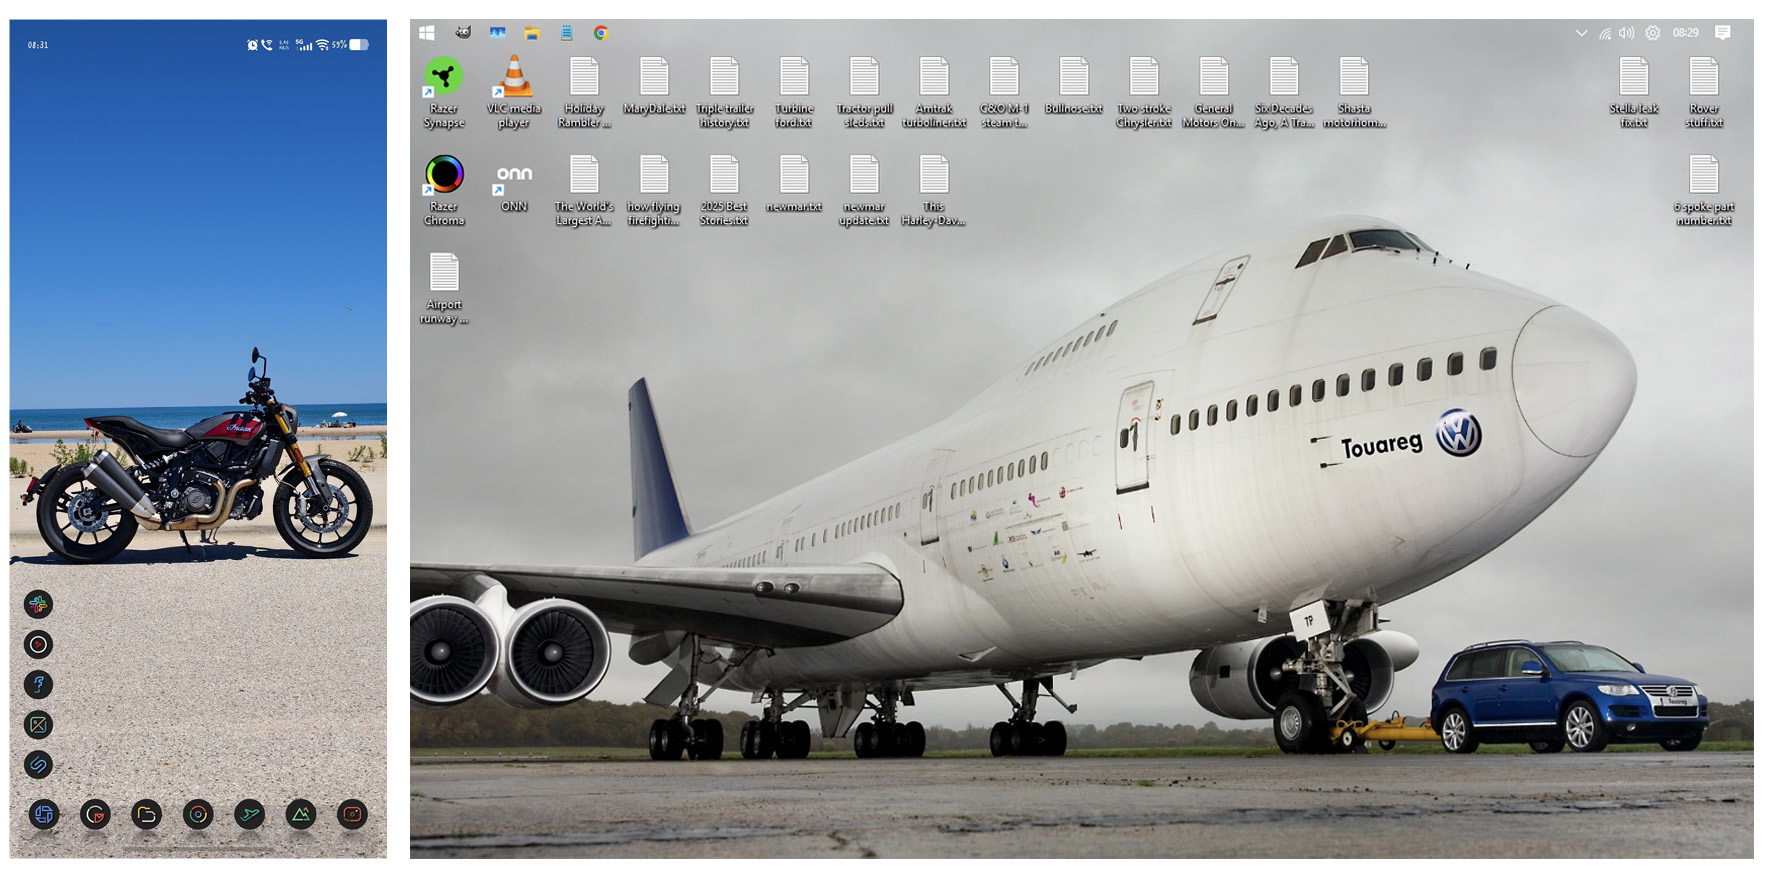The height and width of the screenshot is (872, 1775).
Task: Tap the Wi-Fi calling status icon on phone
Action: pos(267,45)
